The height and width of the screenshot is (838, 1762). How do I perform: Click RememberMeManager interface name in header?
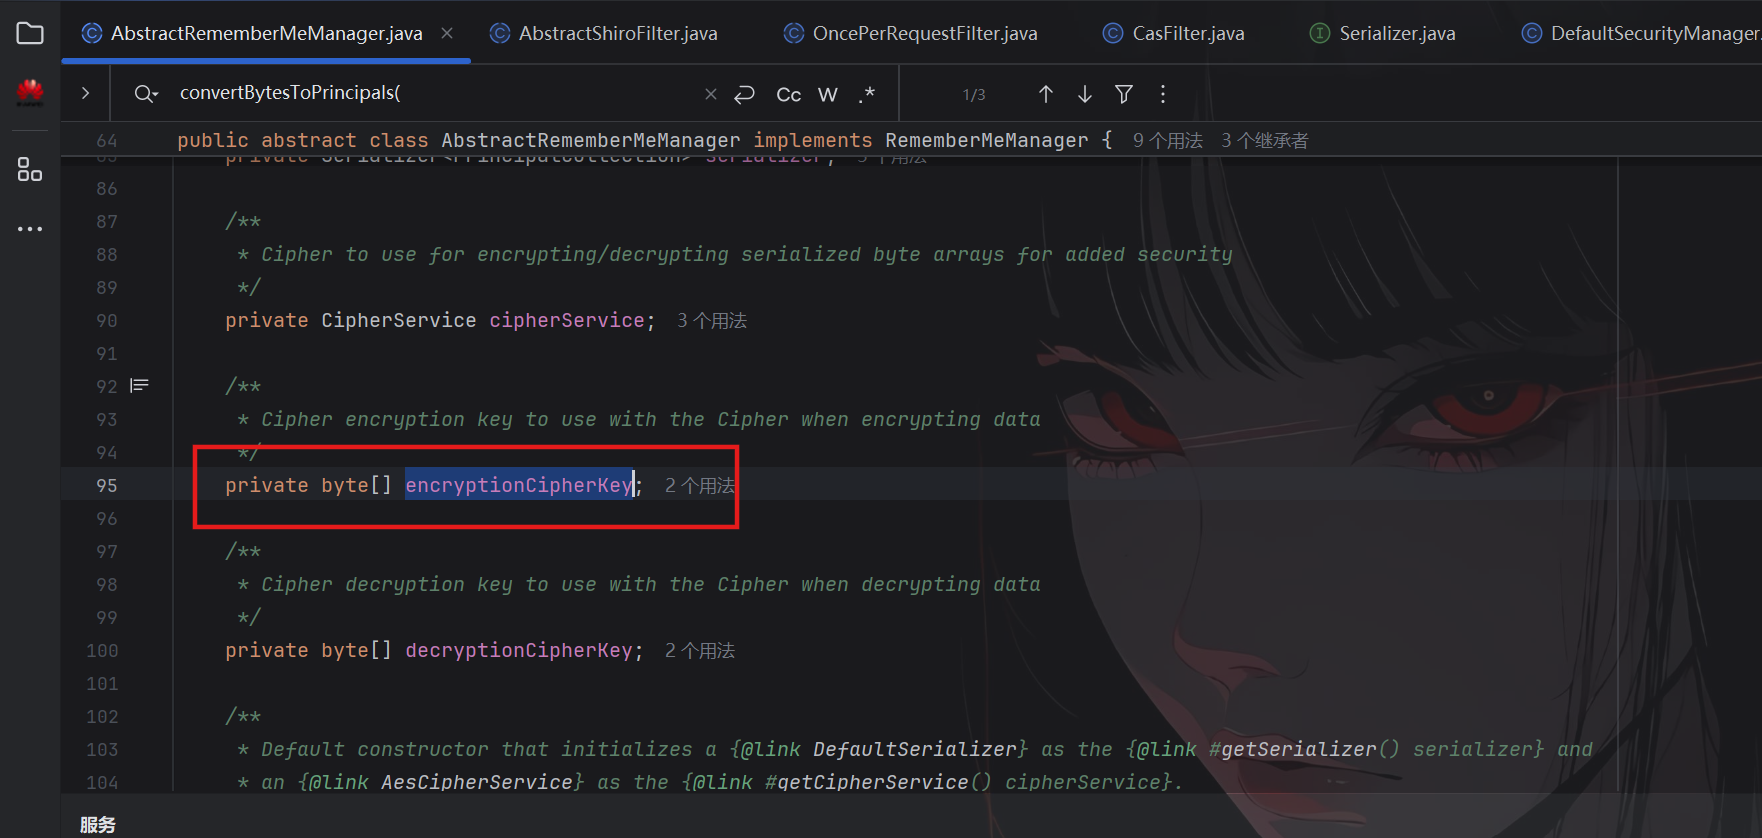987,140
